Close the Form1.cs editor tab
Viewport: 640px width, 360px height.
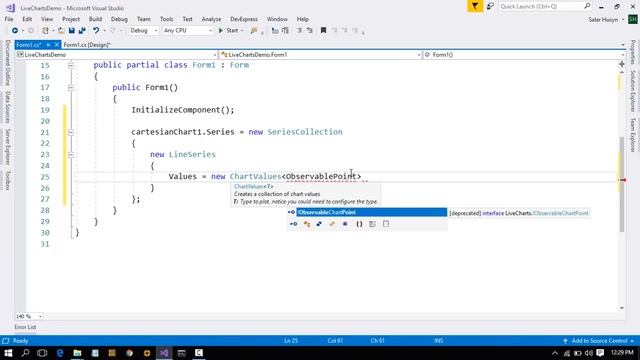(57, 45)
